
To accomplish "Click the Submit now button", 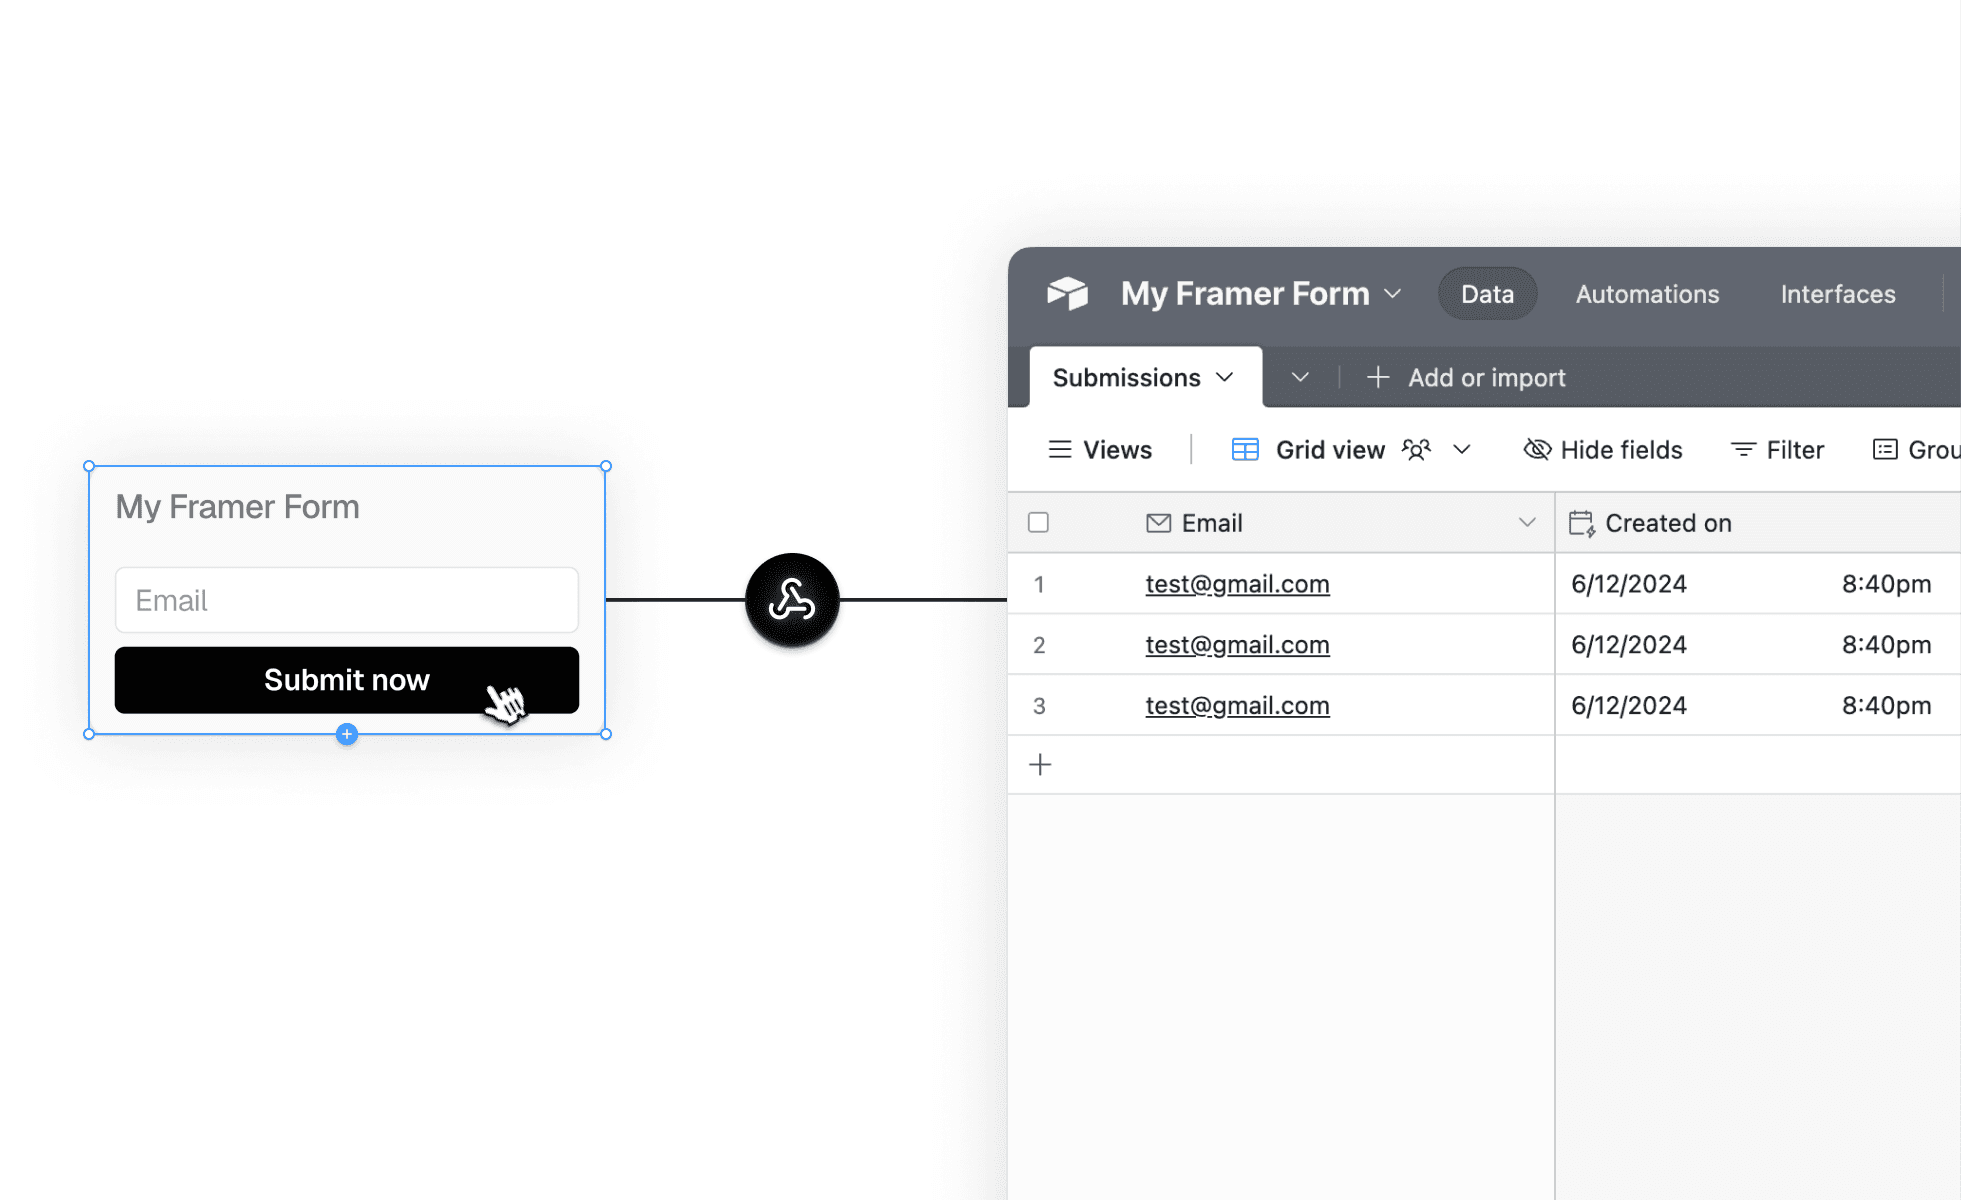I will click(347, 680).
